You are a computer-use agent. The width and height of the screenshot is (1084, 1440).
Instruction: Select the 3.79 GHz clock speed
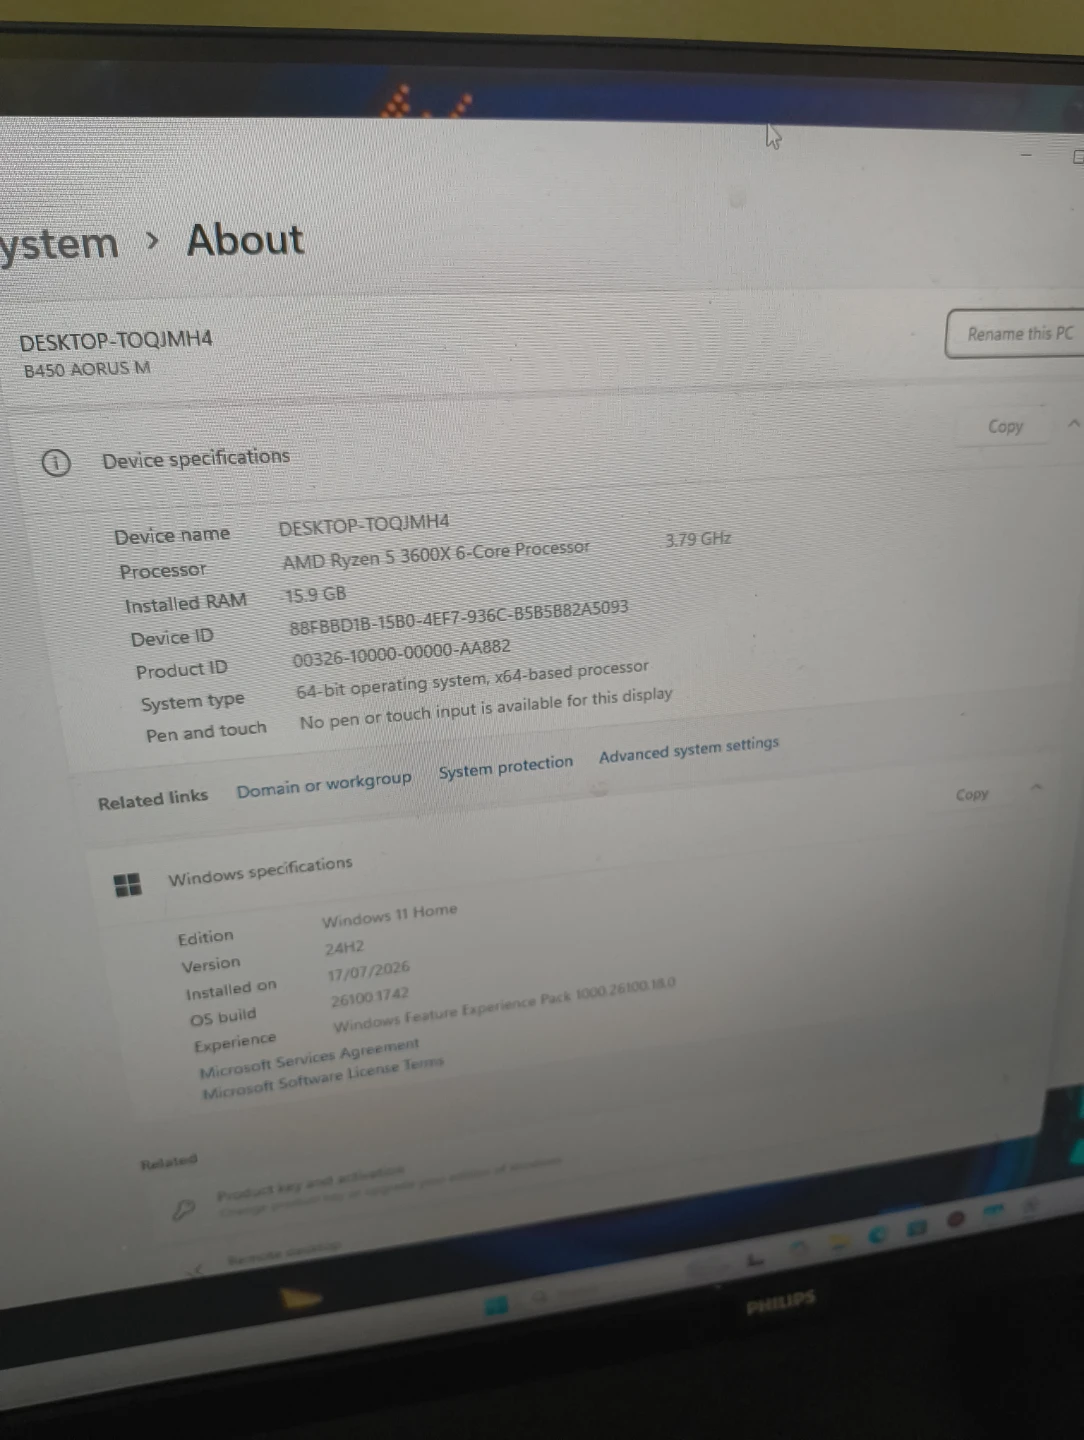(698, 539)
